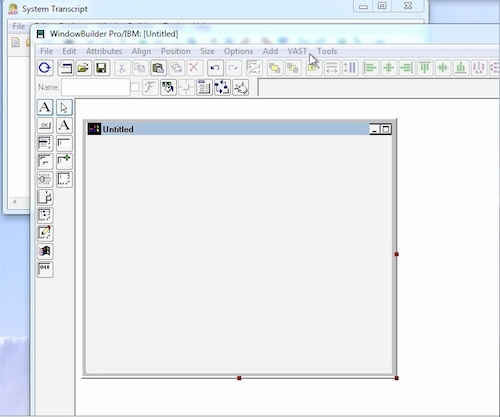Click the center vertically green icon
The image size is (500, 417).
click(443, 68)
